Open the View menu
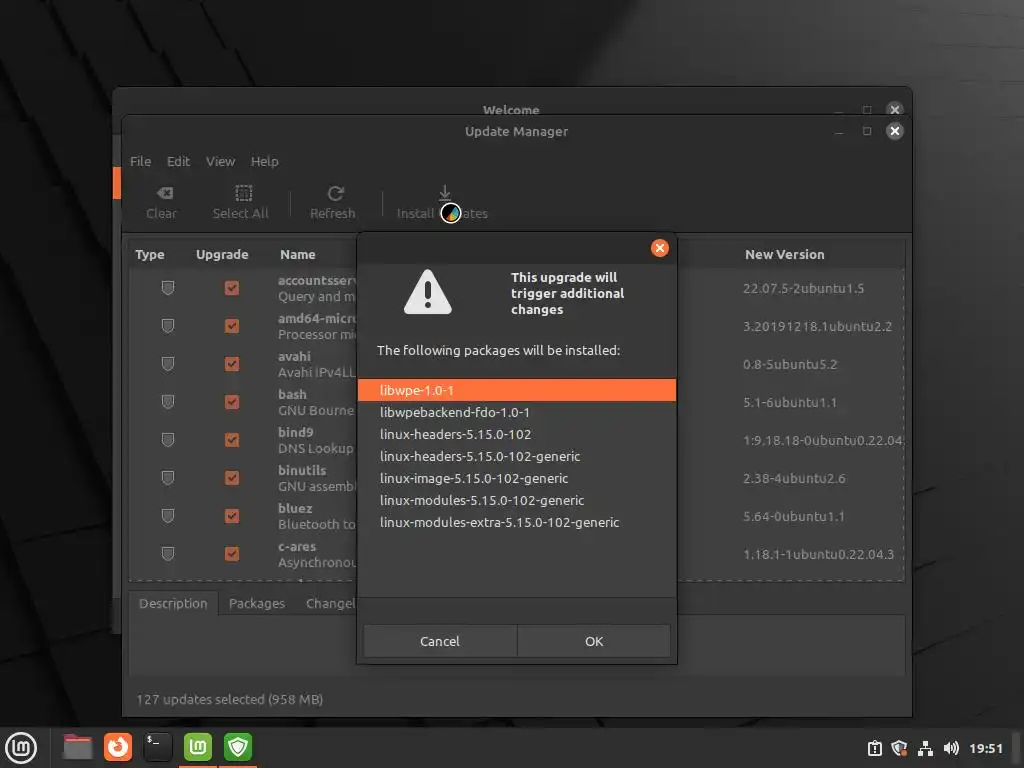Viewport: 1024px width, 768px height. 221,161
